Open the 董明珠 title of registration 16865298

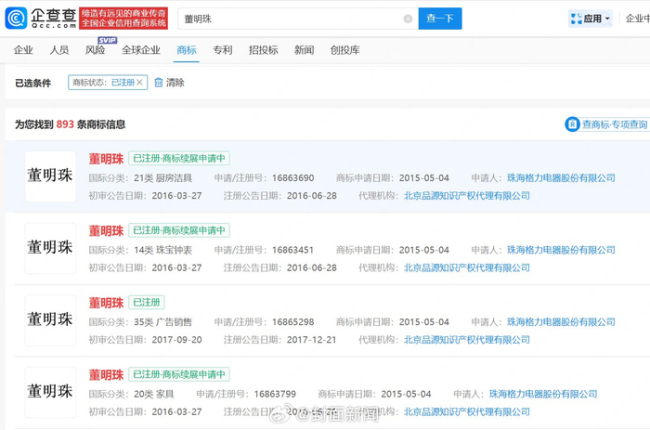pyautogui.click(x=106, y=303)
